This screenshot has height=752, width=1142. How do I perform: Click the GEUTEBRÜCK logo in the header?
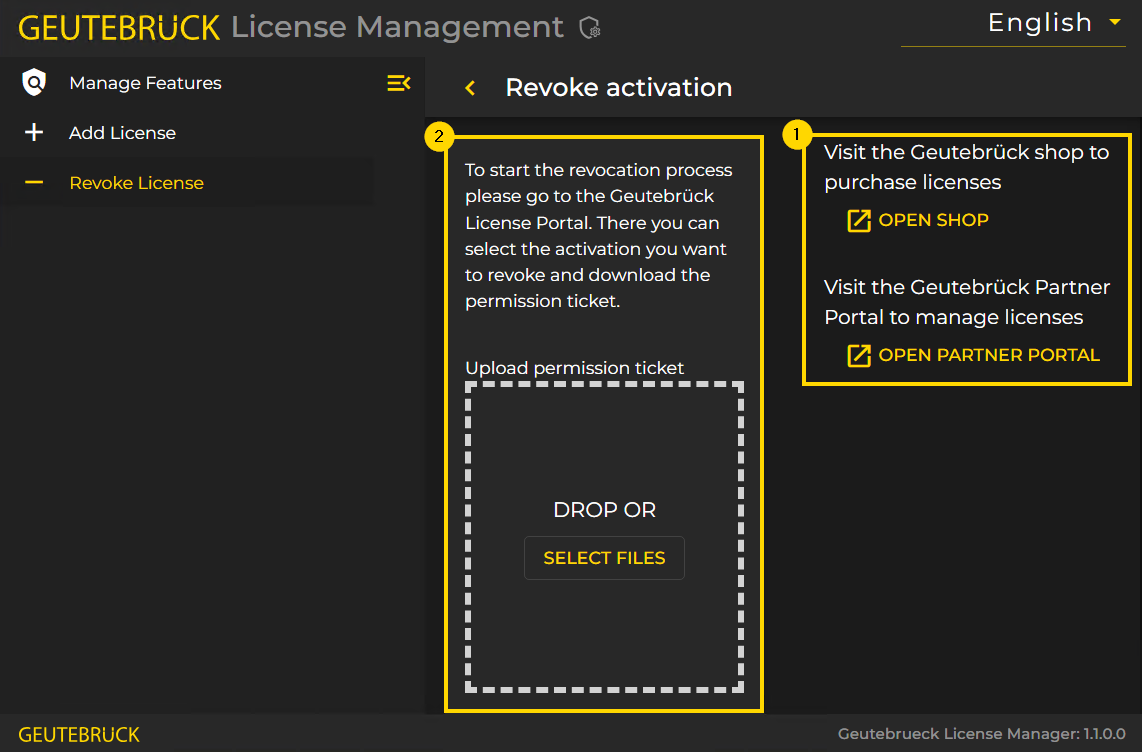(x=119, y=28)
